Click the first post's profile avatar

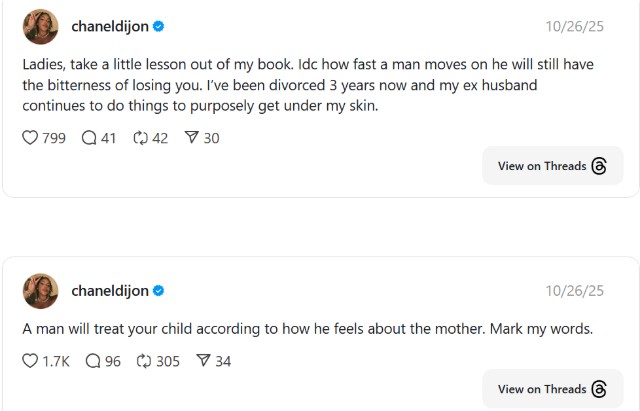point(40,27)
